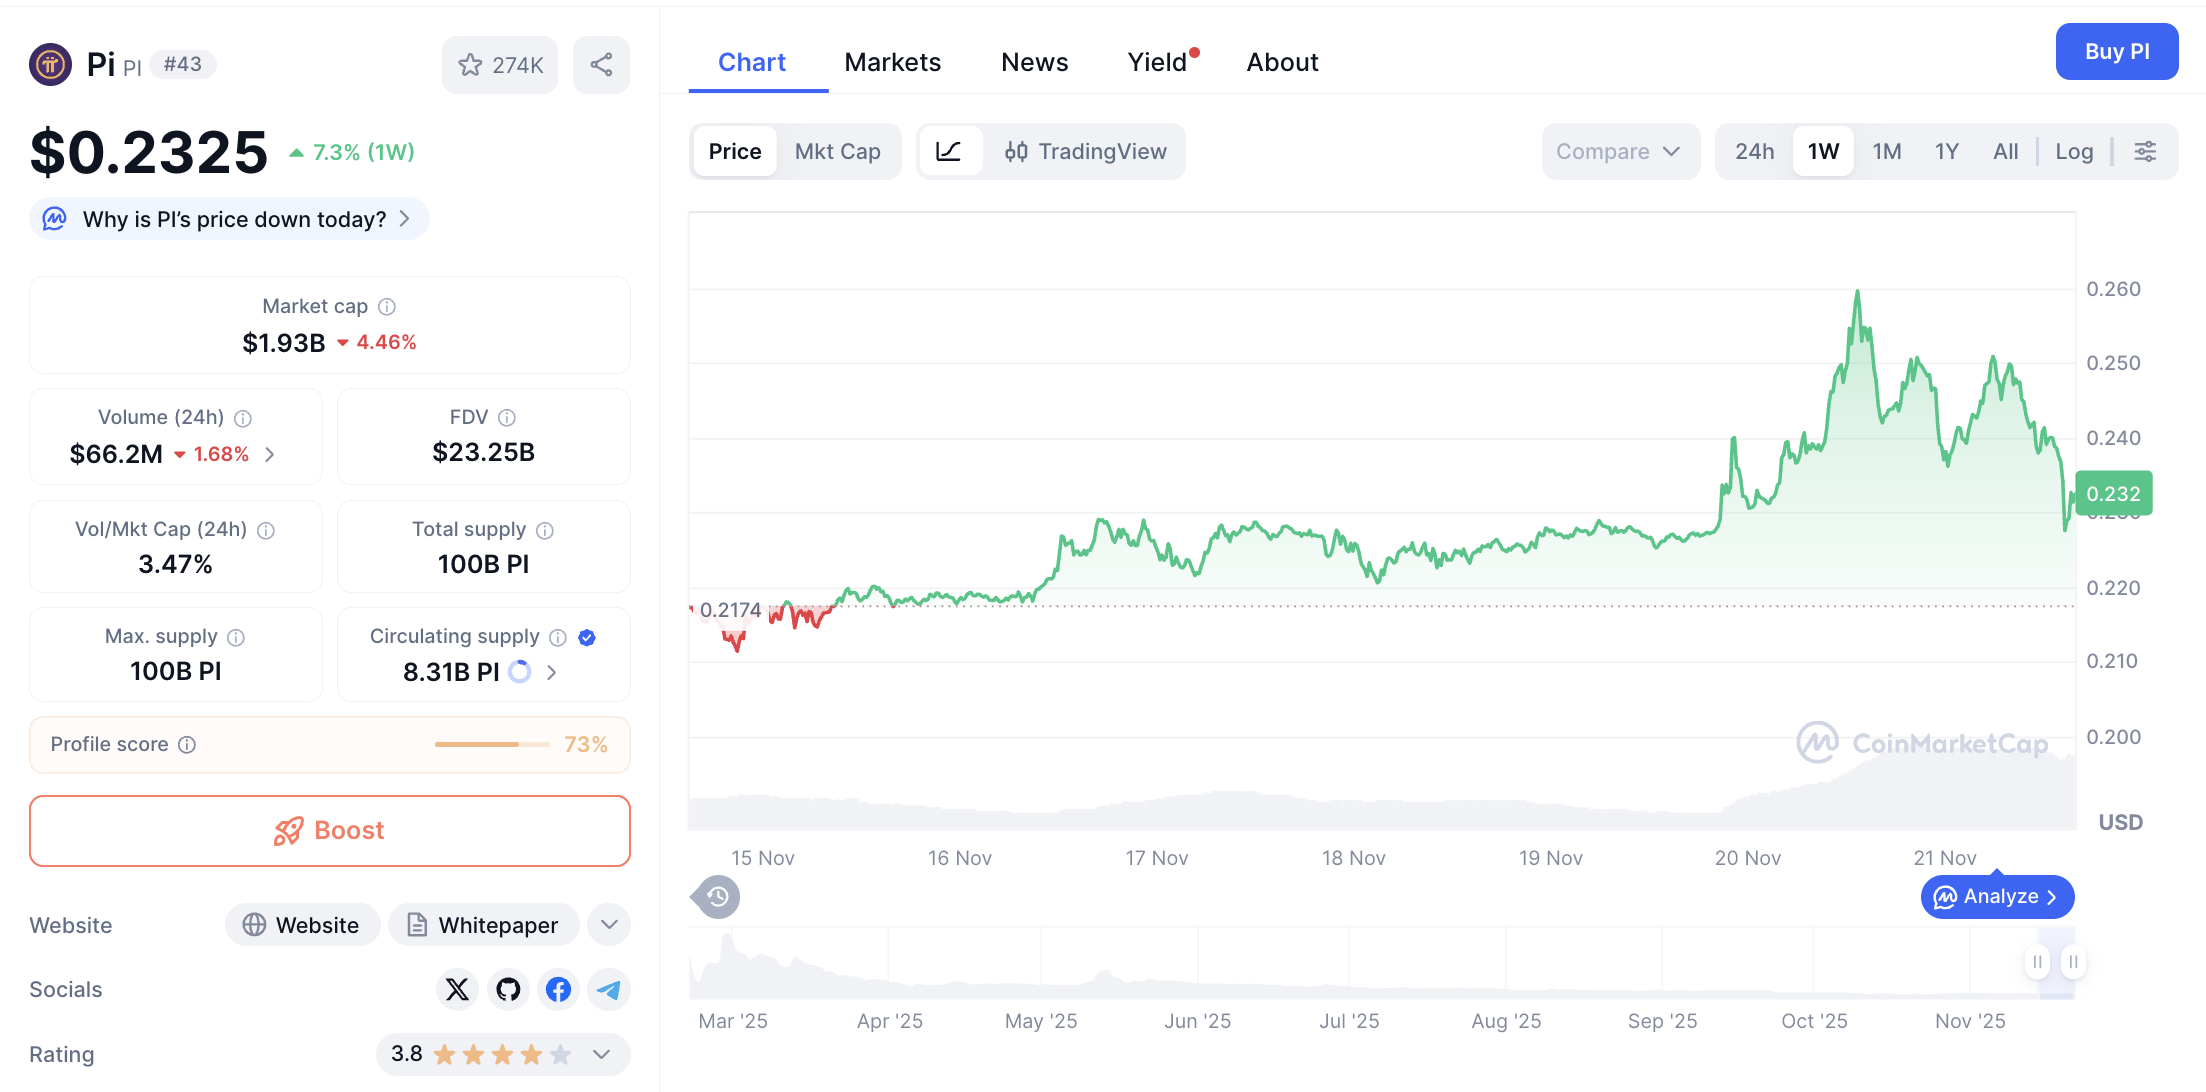
Task: Expand the rating details dropdown
Action: [601, 1054]
